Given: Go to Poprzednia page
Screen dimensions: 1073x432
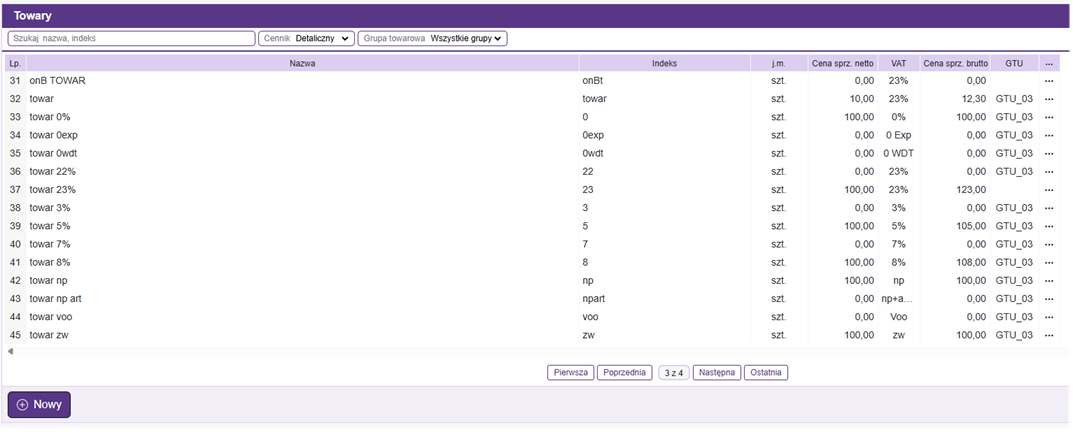Looking at the screenshot, I should (x=625, y=373).
